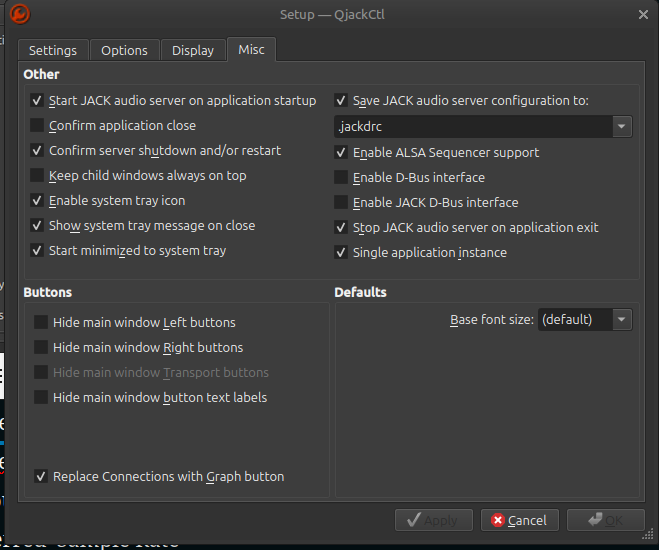Toggle Enable system tray icon checkbox
The height and width of the screenshot is (550, 659).
[x=37, y=200]
